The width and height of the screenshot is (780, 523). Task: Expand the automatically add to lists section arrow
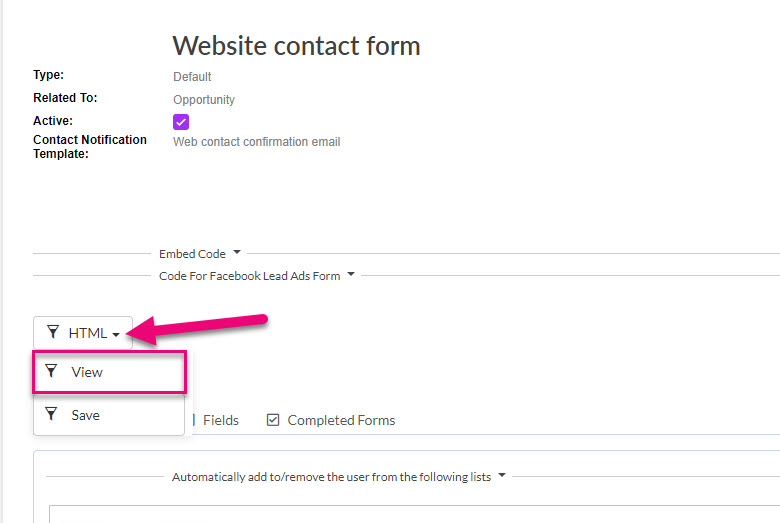click(x=502, y=475)
